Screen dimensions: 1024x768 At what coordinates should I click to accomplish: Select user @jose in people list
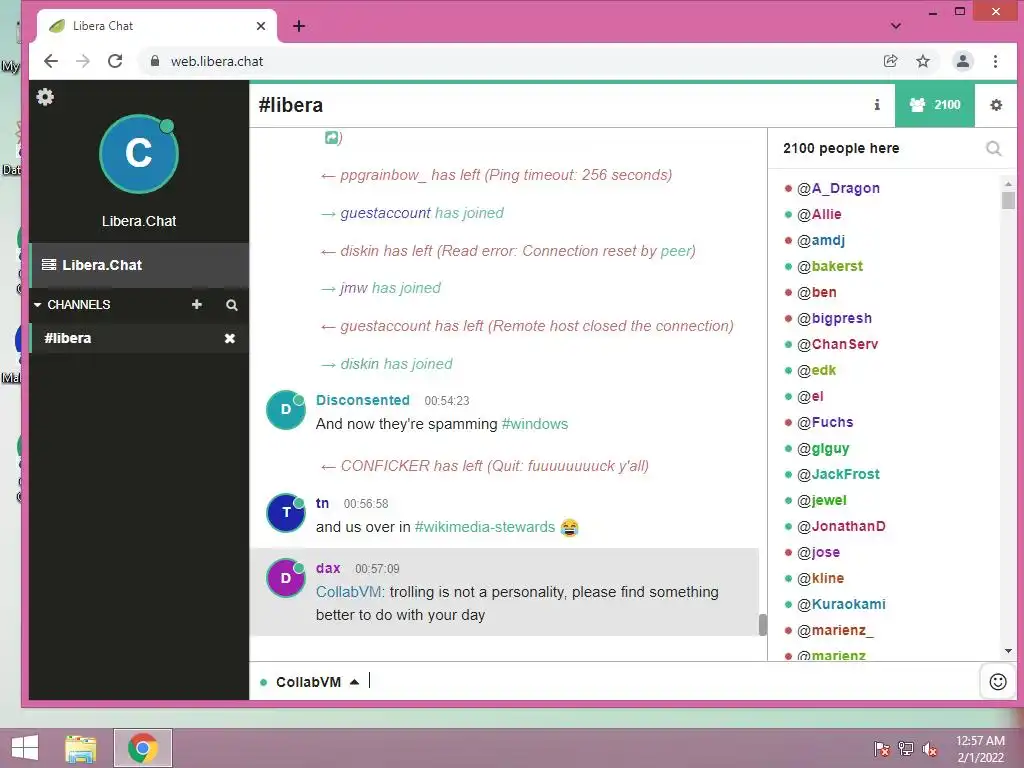[818, 552]
